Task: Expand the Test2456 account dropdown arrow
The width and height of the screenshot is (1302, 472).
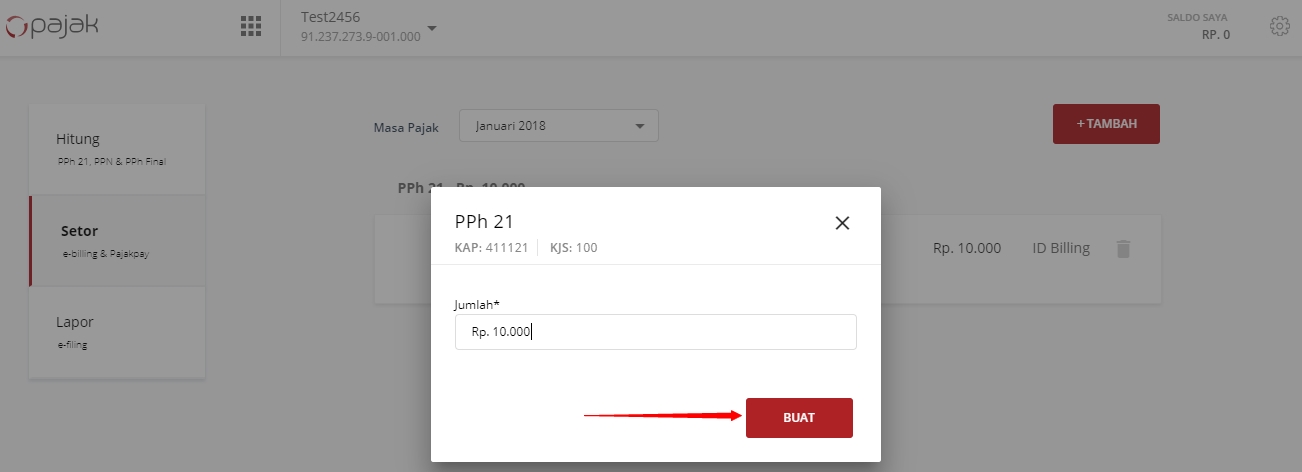Action: tap(432, 28)
